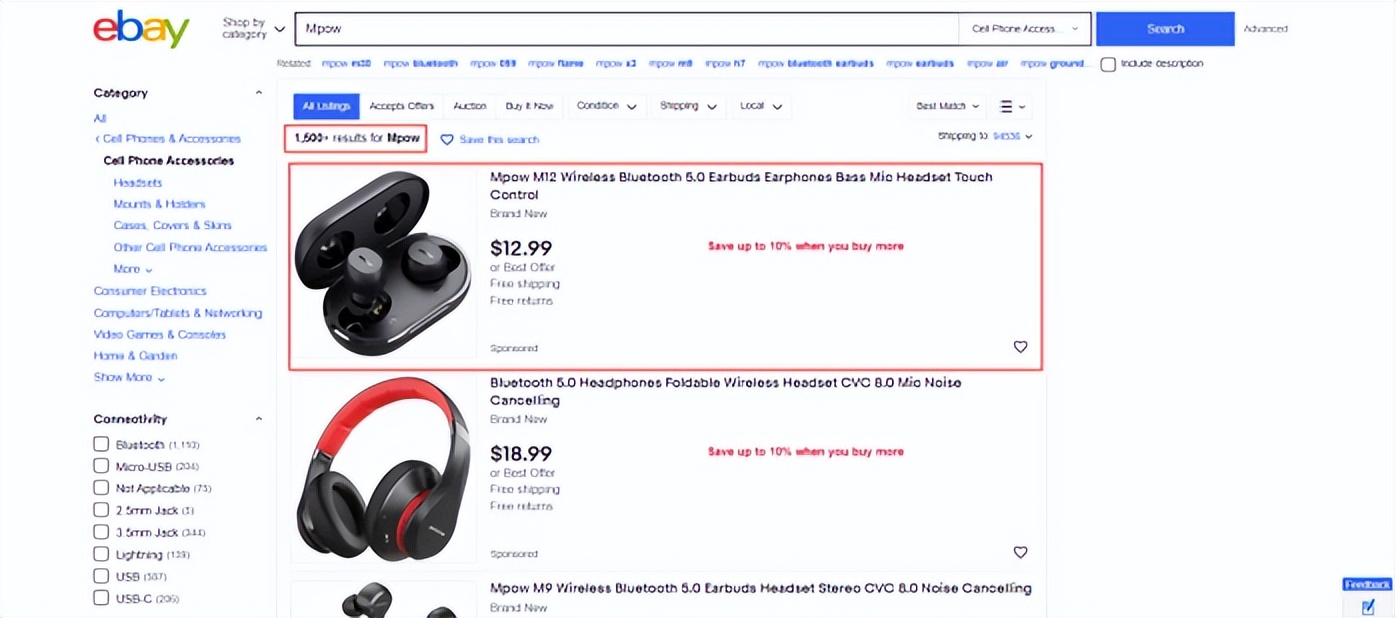Open the Headsets category link
The height and width of the screenshot is (618, 1396).
[137, 183]
